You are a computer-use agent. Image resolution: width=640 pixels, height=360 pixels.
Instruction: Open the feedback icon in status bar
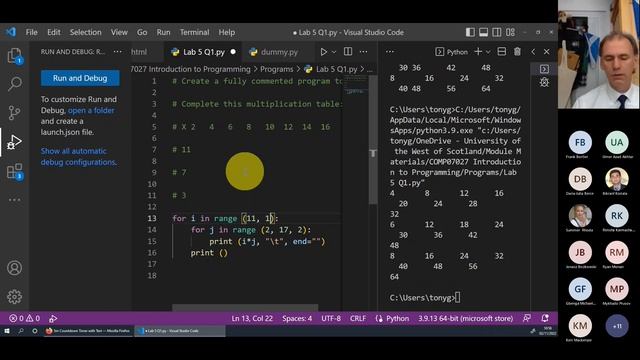(527, 318)
